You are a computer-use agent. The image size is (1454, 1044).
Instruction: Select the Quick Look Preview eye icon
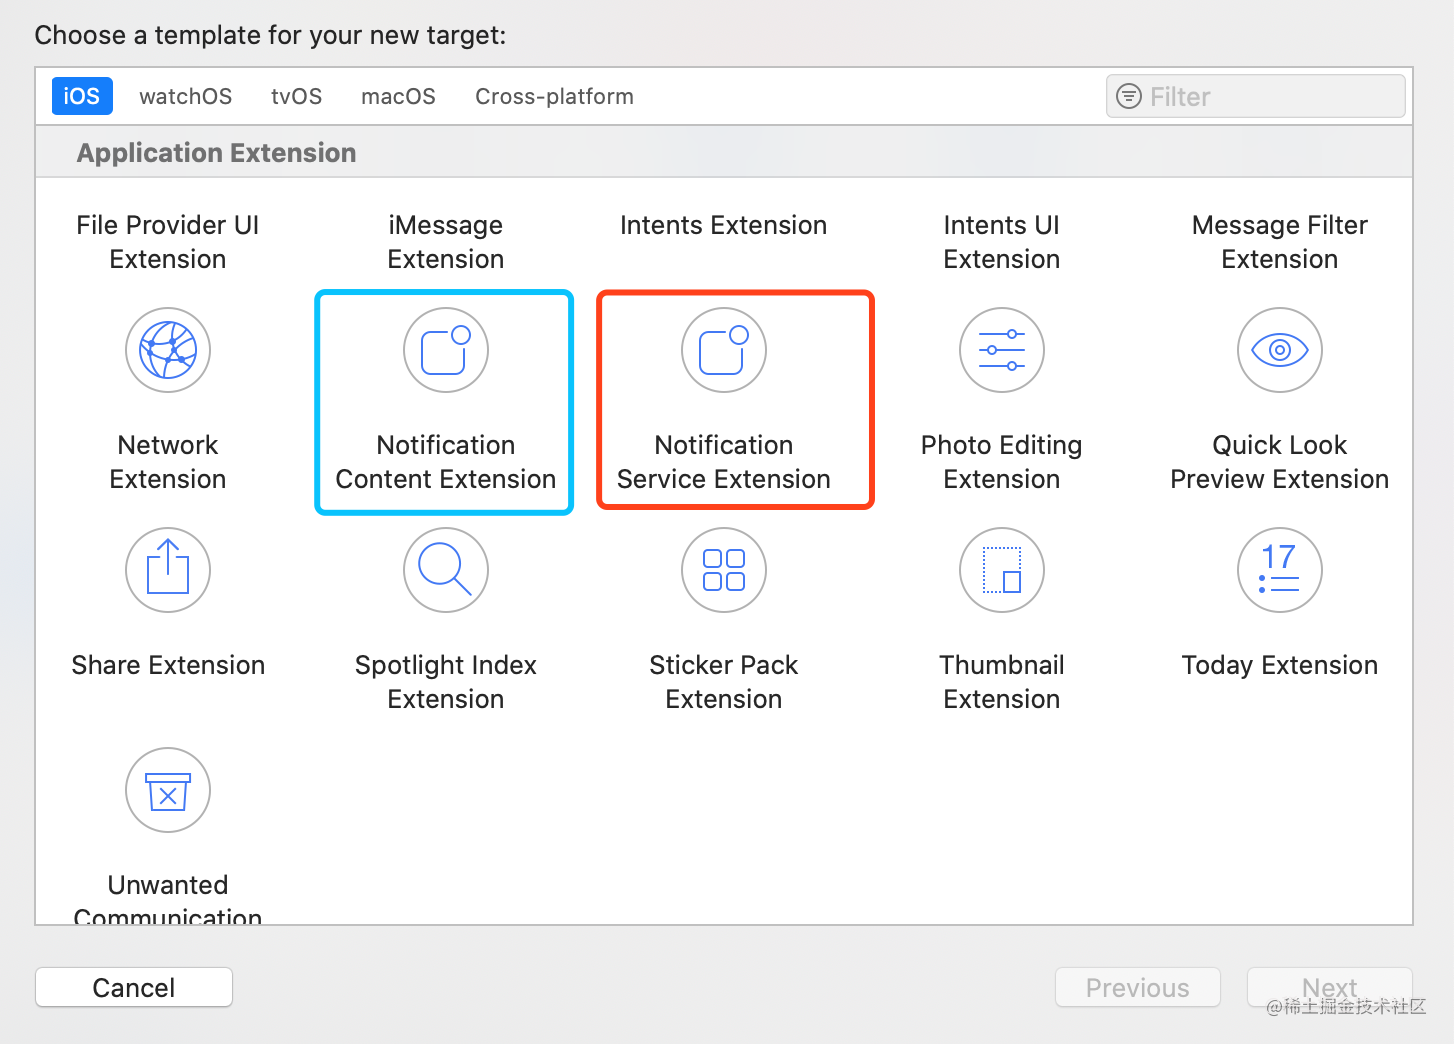[1280, 350]
